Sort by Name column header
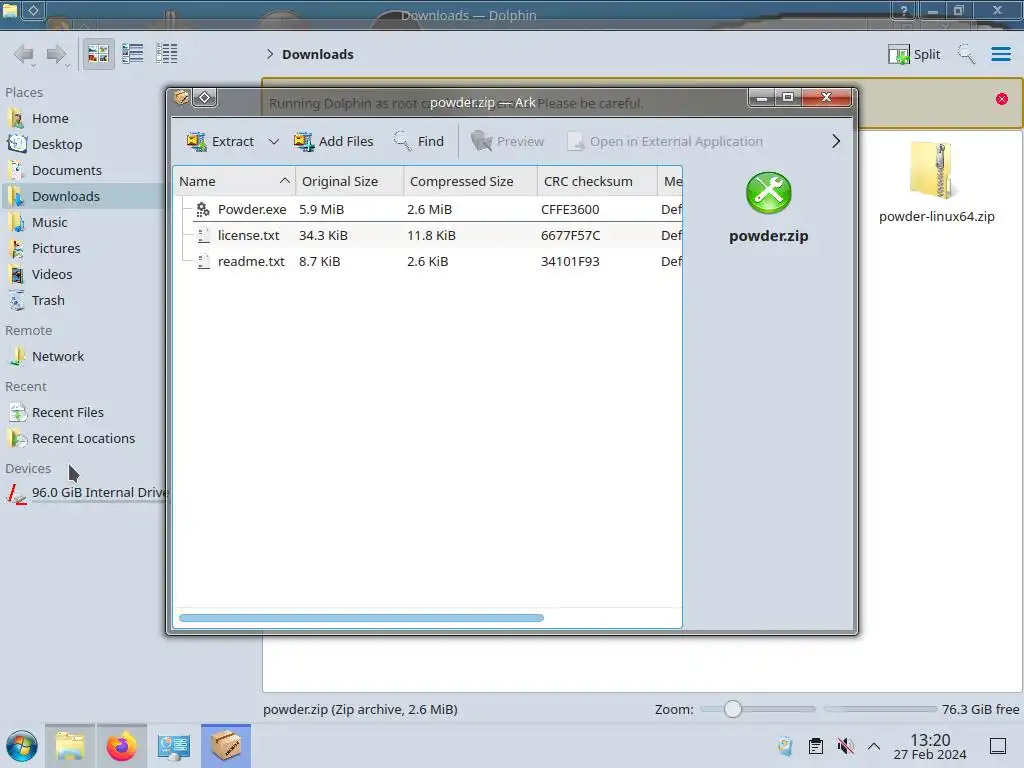This screenshot has width=1024, height=768. tap(234, 181)
